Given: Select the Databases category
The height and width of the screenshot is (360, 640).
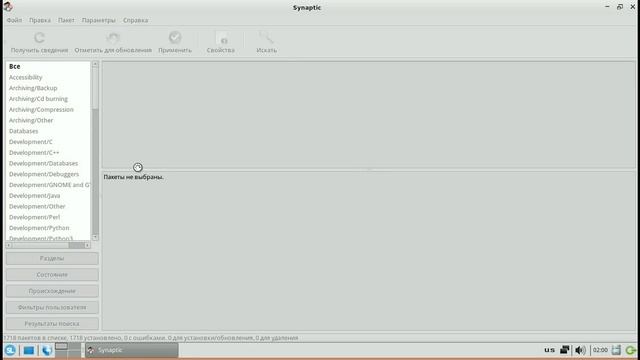Looking at the screenshot, I should [48, 131].
